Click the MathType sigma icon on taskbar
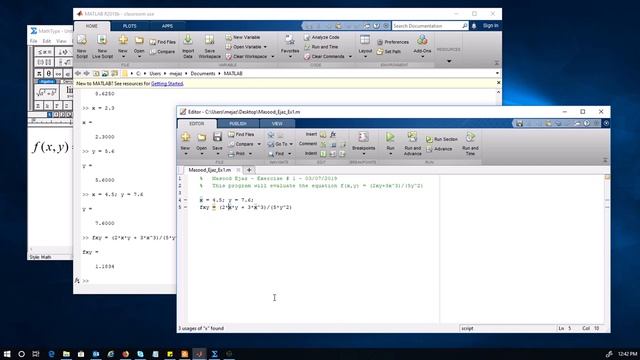Image resolution: width=640 pixels, height=360 pixels. pos(214,354)
